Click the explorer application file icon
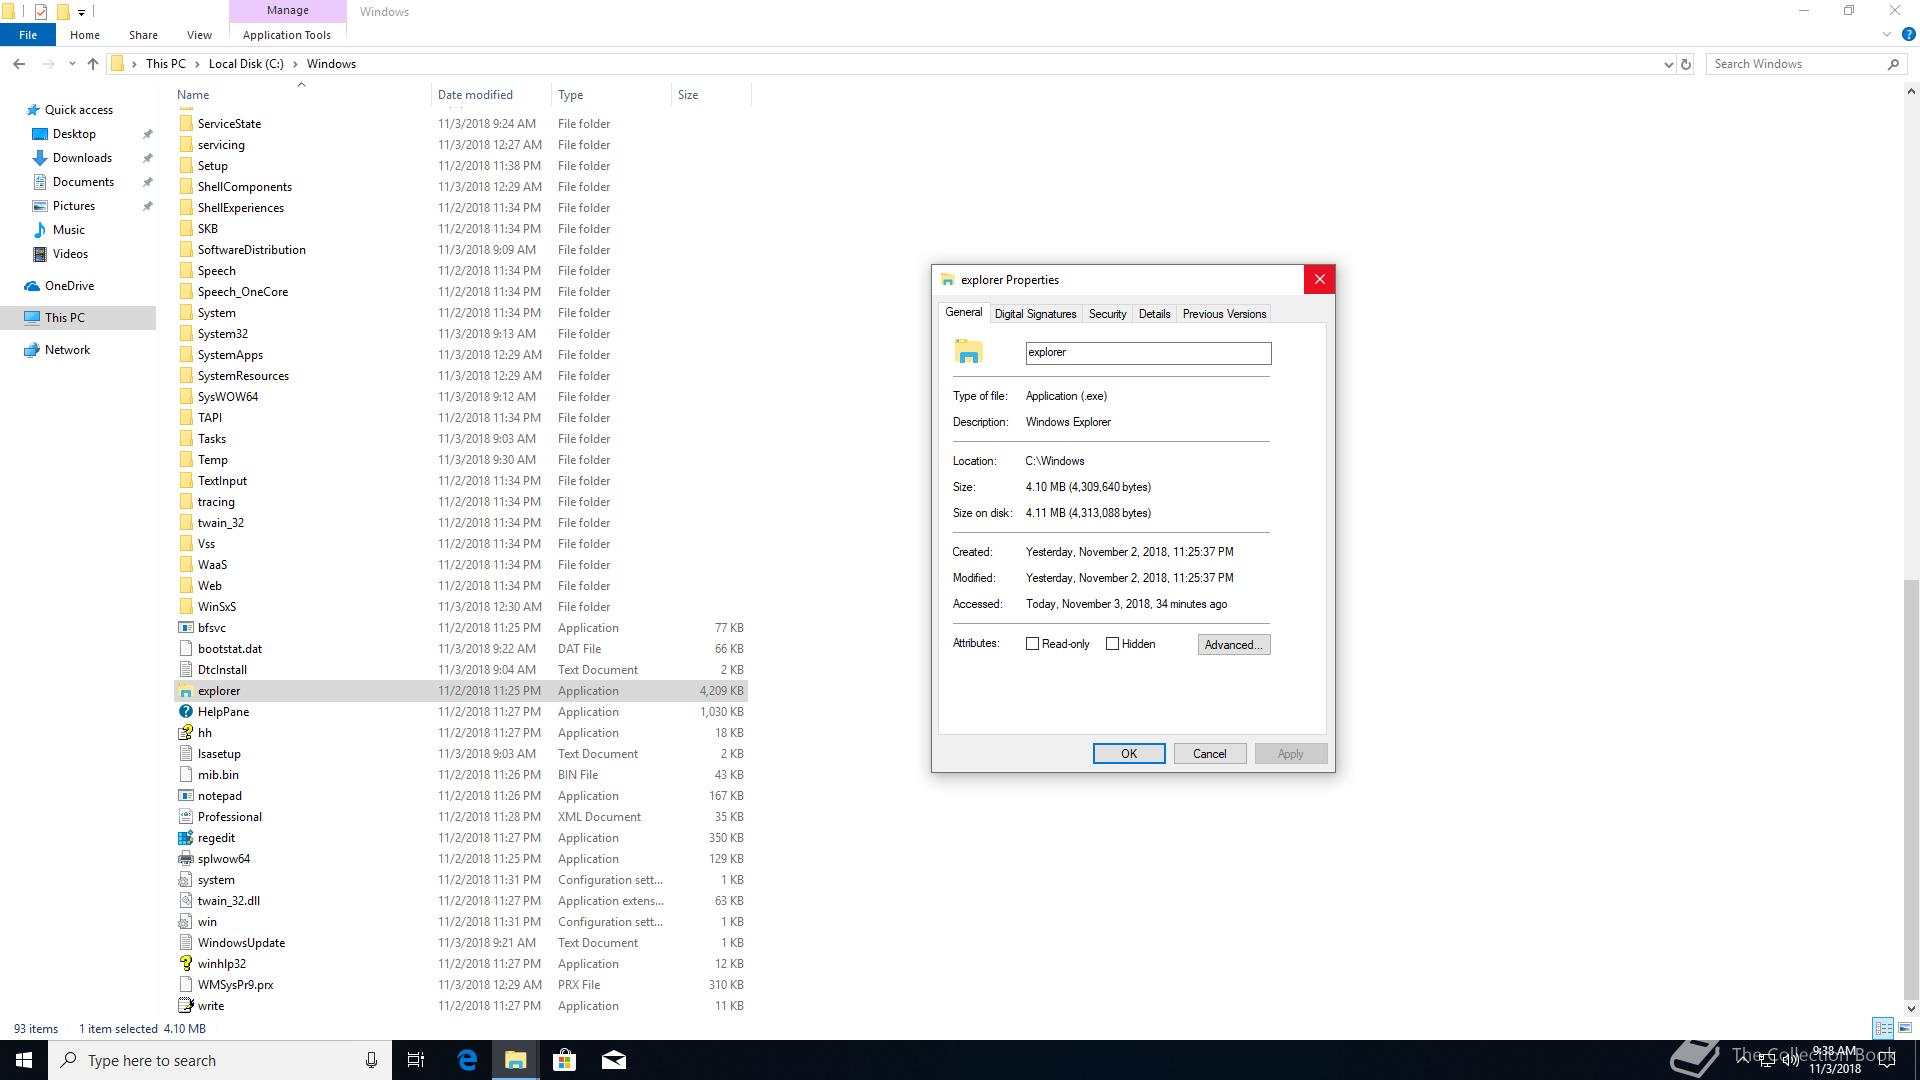 pos(185,691)
